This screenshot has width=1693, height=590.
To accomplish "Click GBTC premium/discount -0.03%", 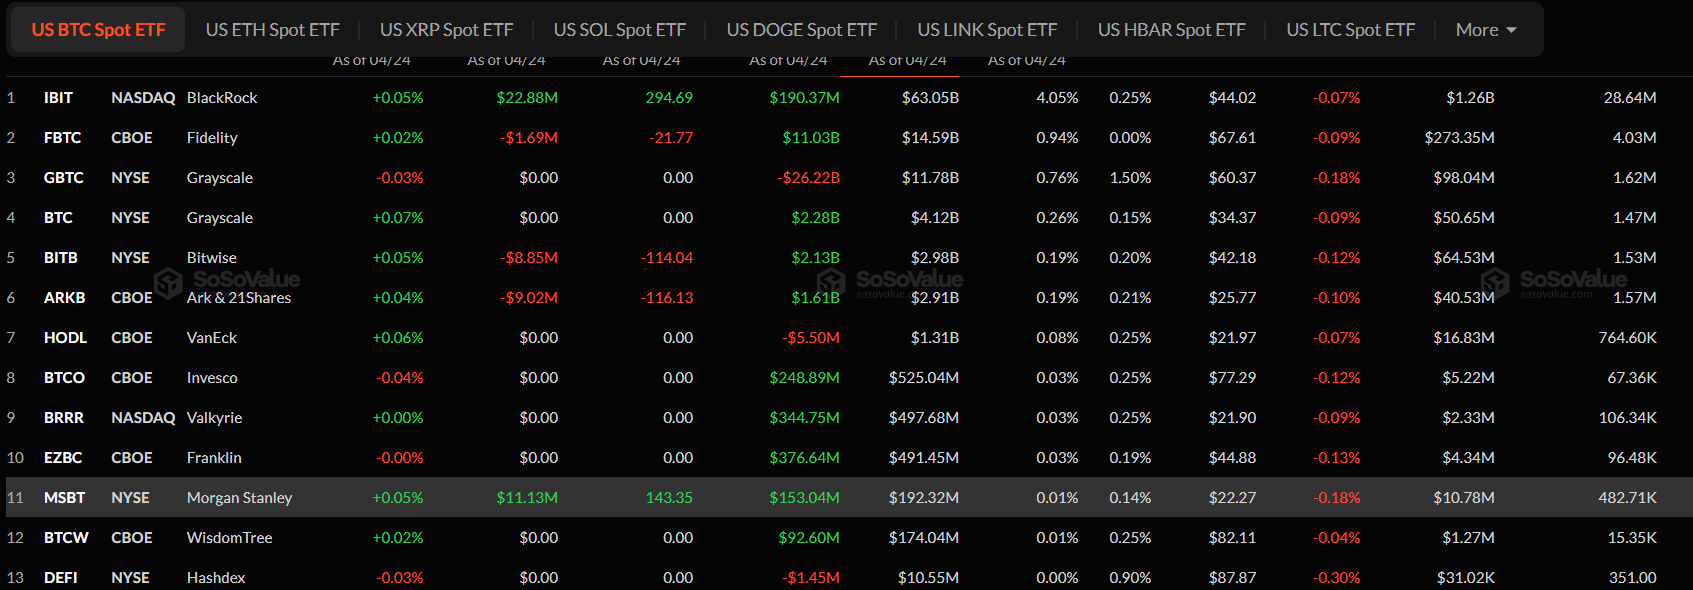I will [x=400, y=178].
